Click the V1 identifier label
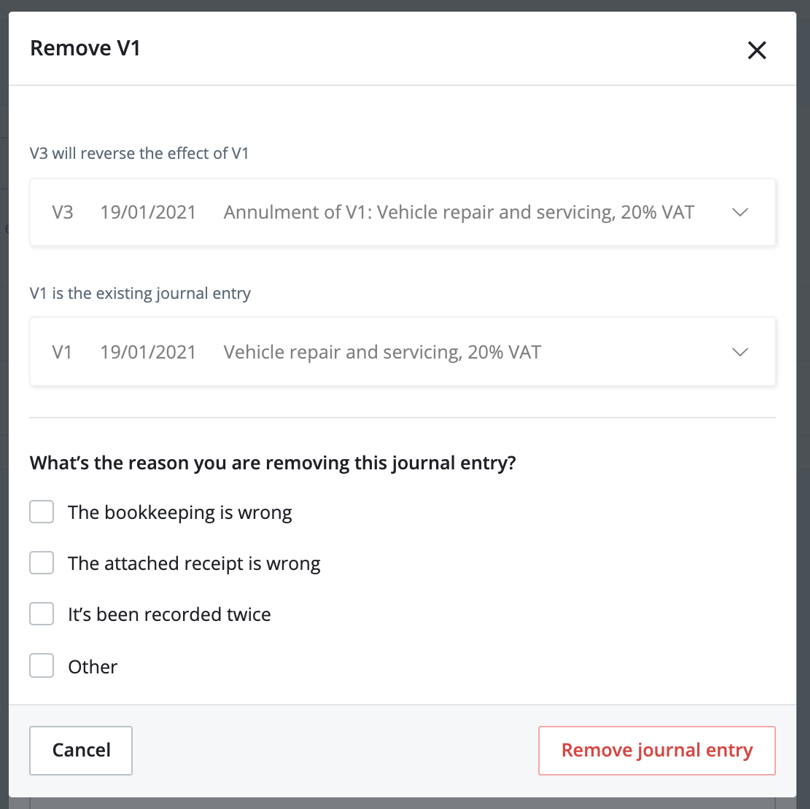 click(x=63, y=352)
